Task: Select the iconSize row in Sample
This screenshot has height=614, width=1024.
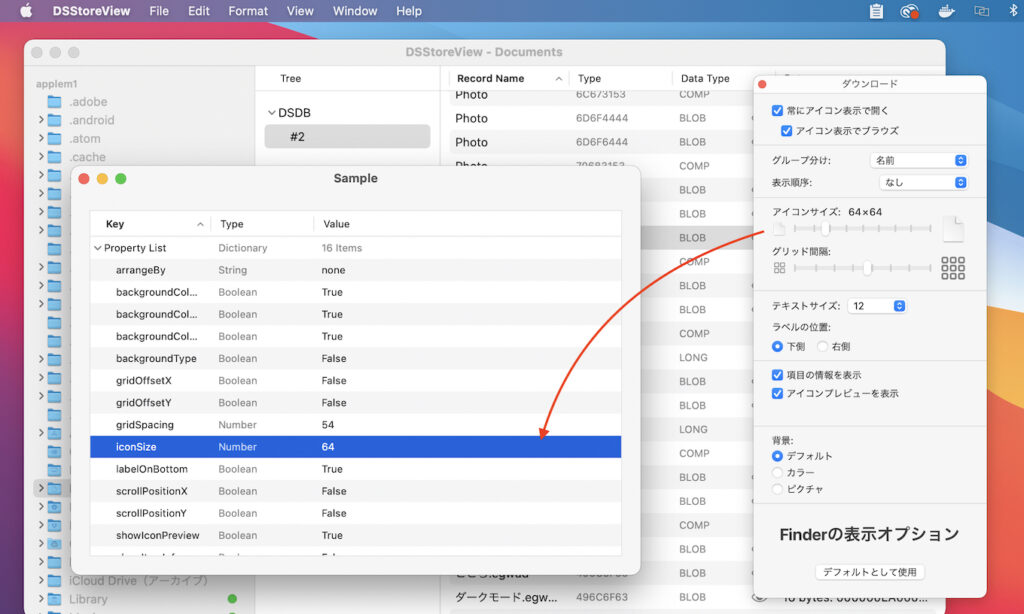Action: point(355,447)
